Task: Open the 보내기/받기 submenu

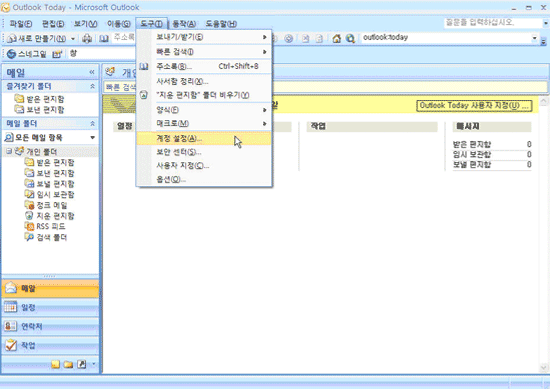Action: click(x=204, y=37)
